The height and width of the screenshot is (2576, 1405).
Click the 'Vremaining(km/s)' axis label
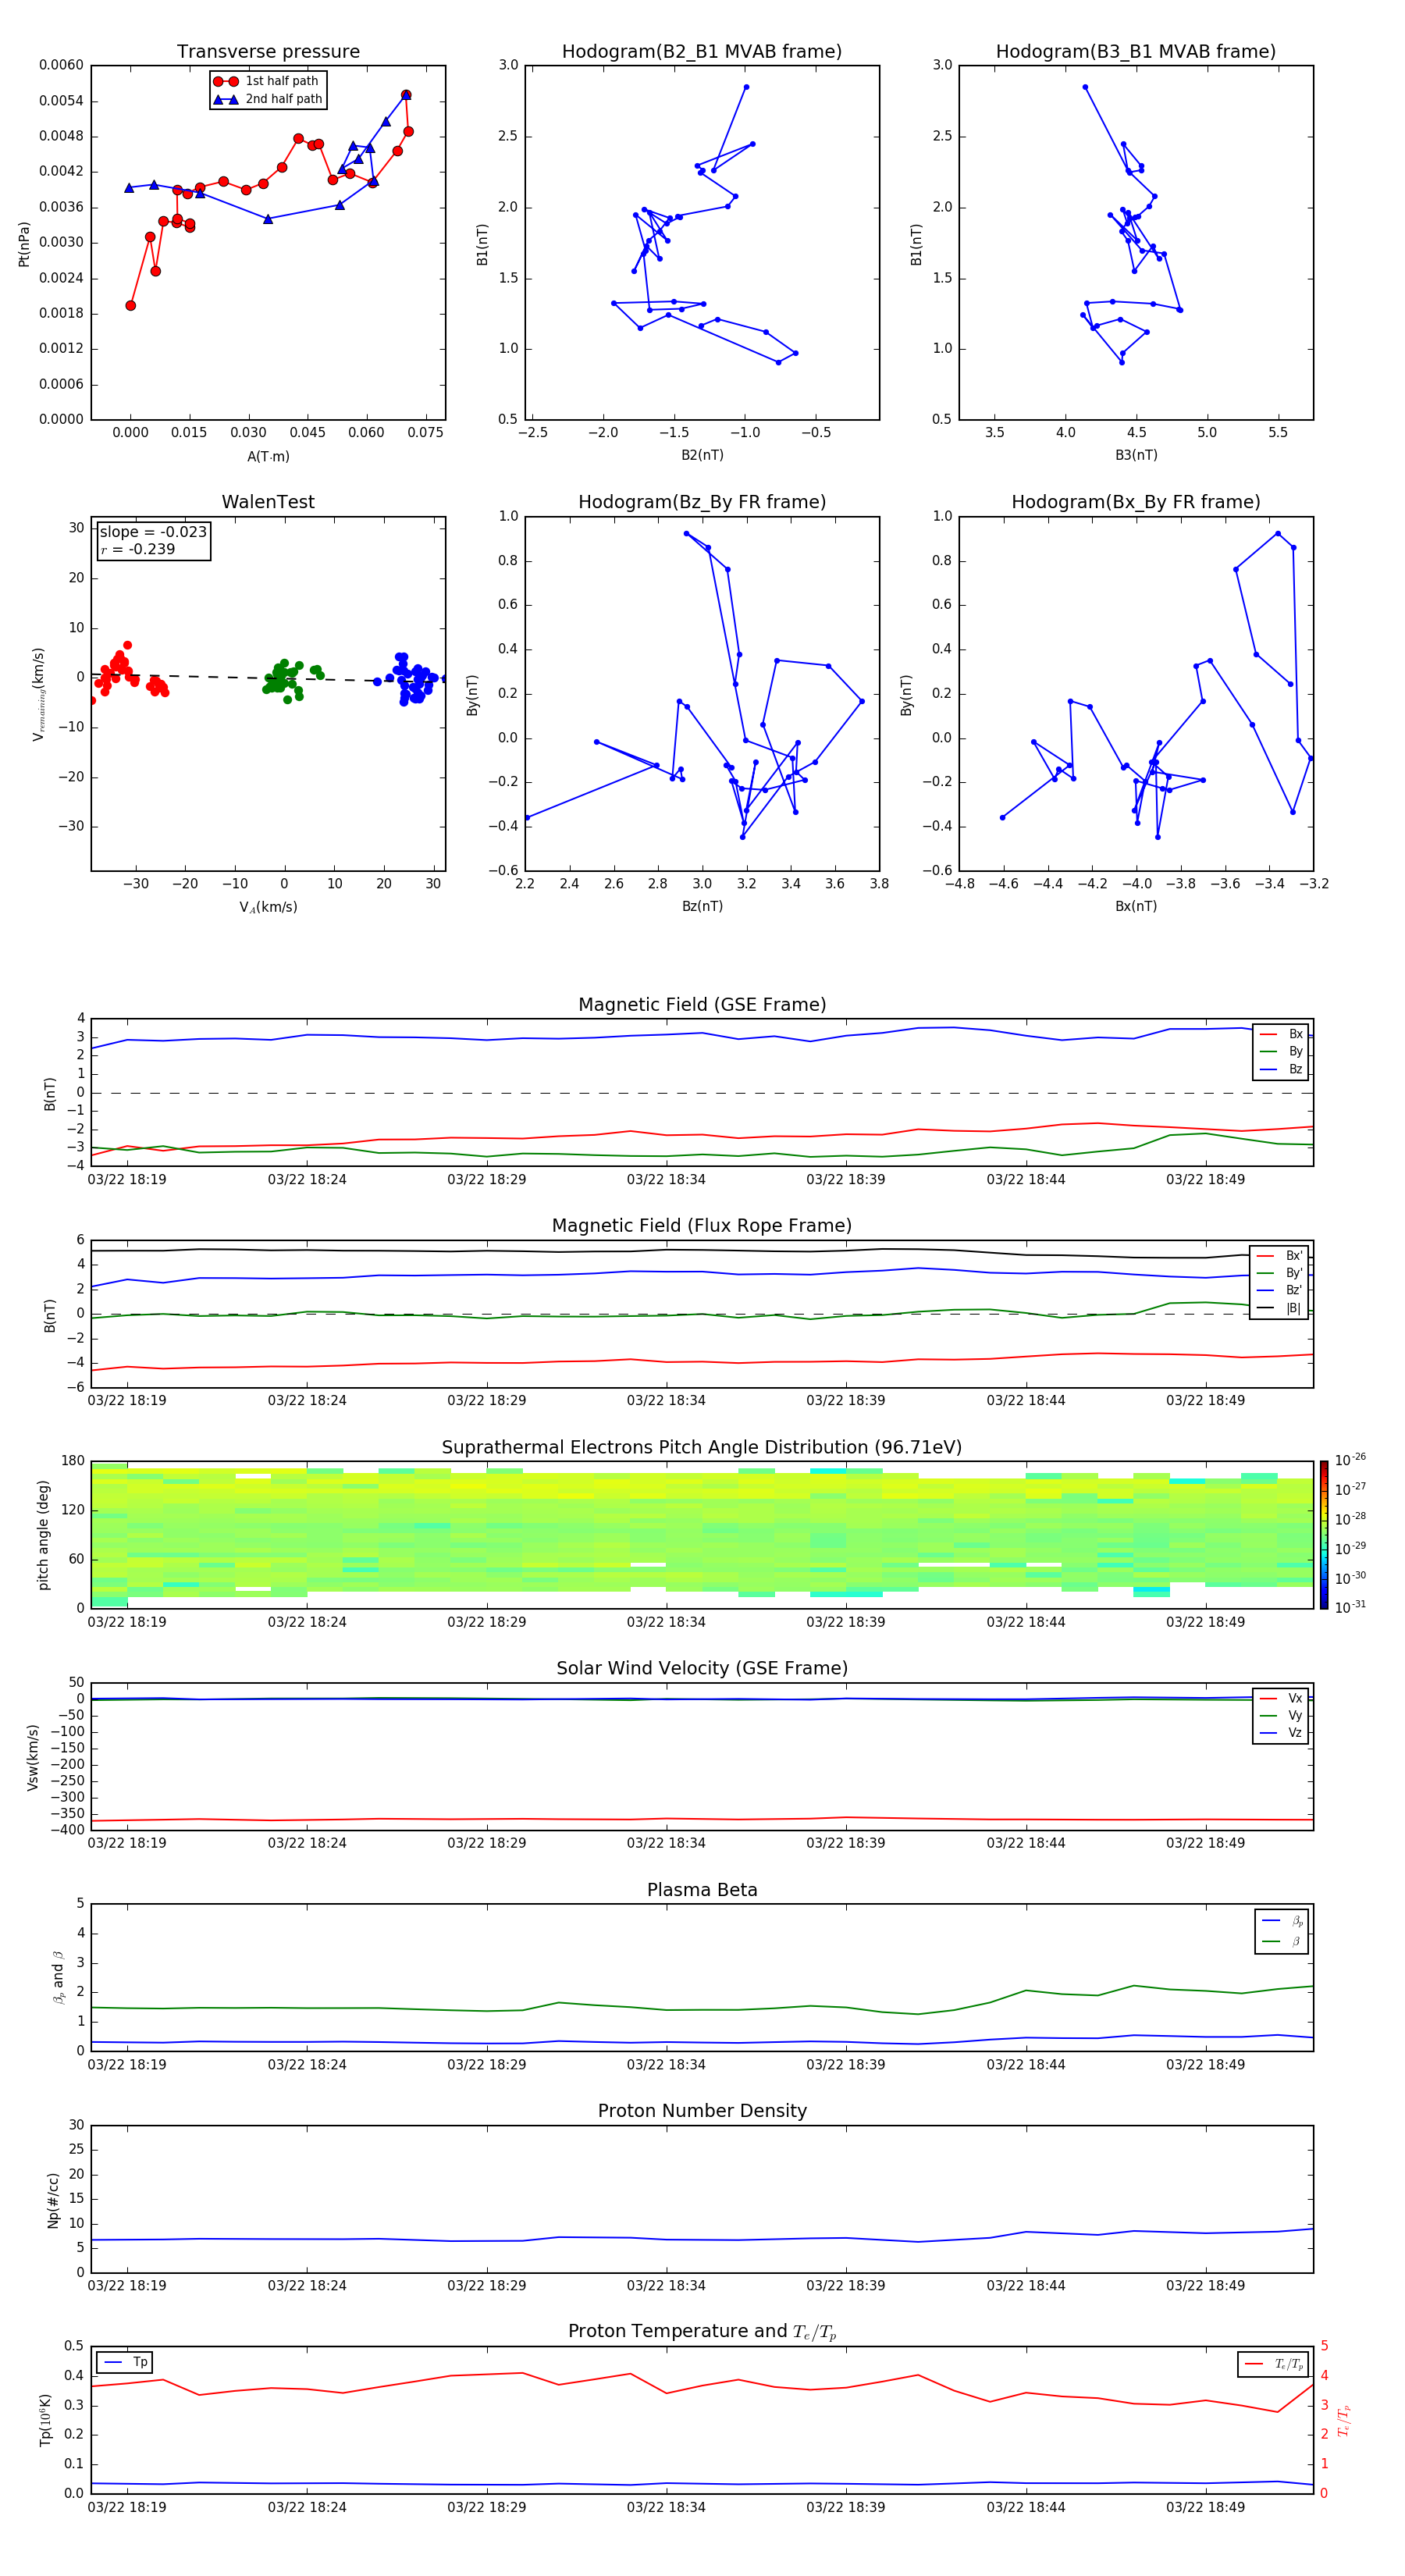pos(38,694)
